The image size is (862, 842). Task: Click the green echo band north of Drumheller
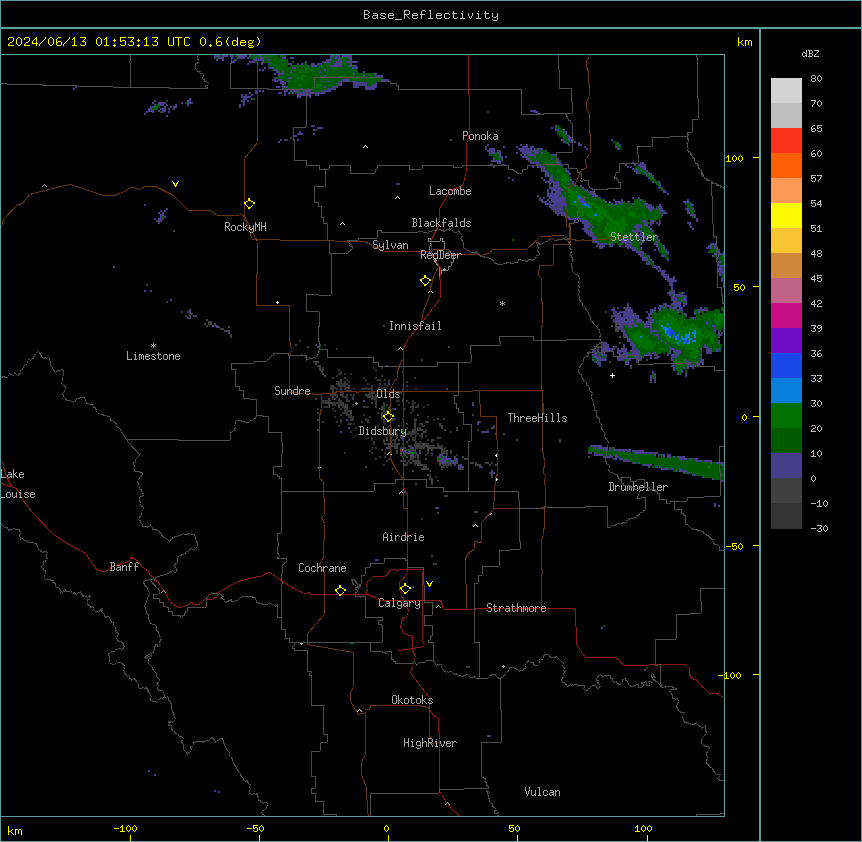[x=657, y=462]
